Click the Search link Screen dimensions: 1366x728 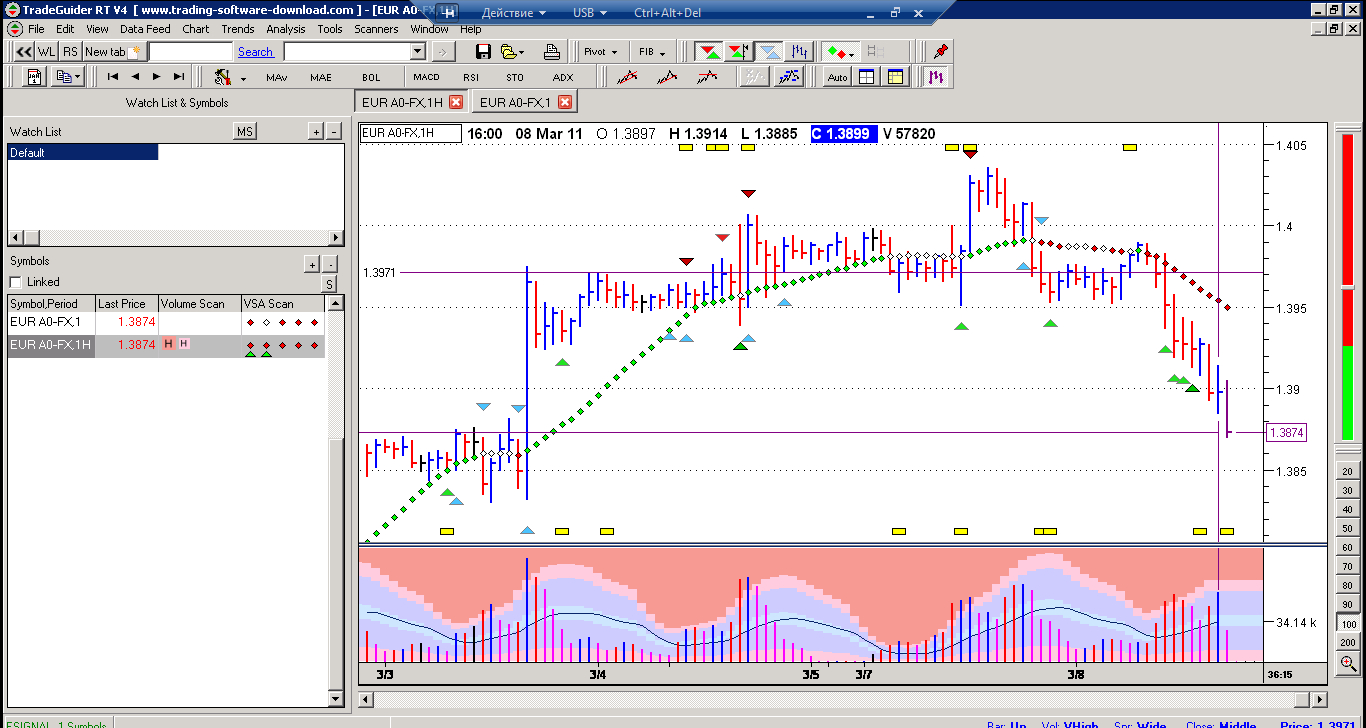[x=255, y=52]
